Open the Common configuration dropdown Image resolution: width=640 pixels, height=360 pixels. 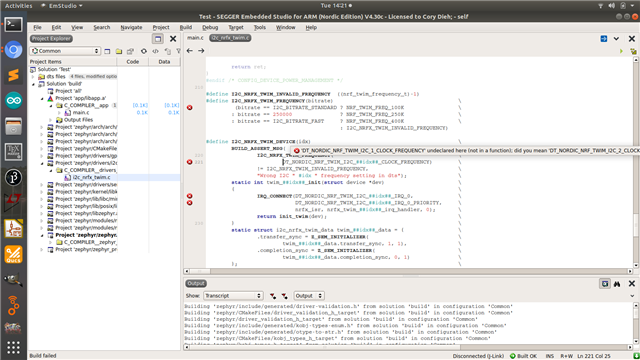65,51
